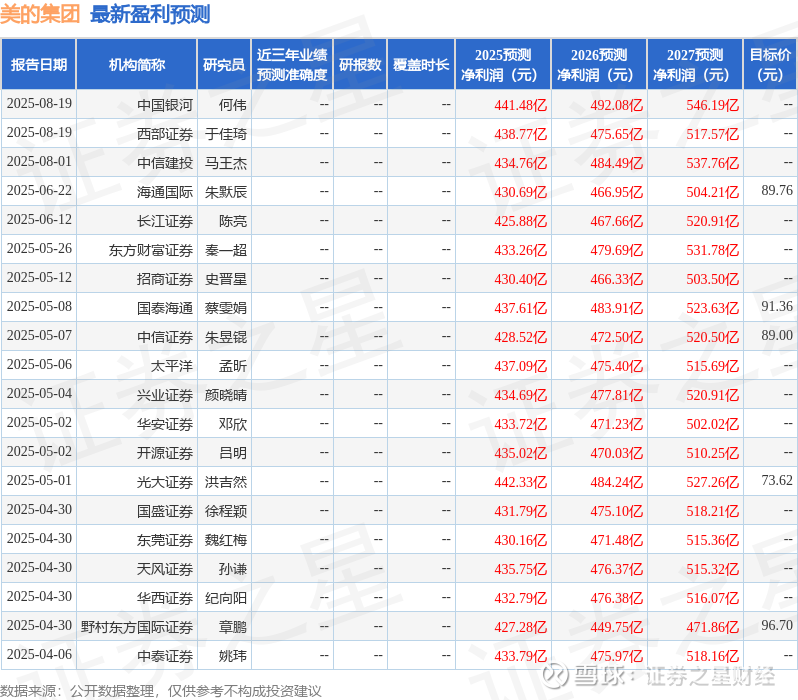Click target price 89.00

777,335
